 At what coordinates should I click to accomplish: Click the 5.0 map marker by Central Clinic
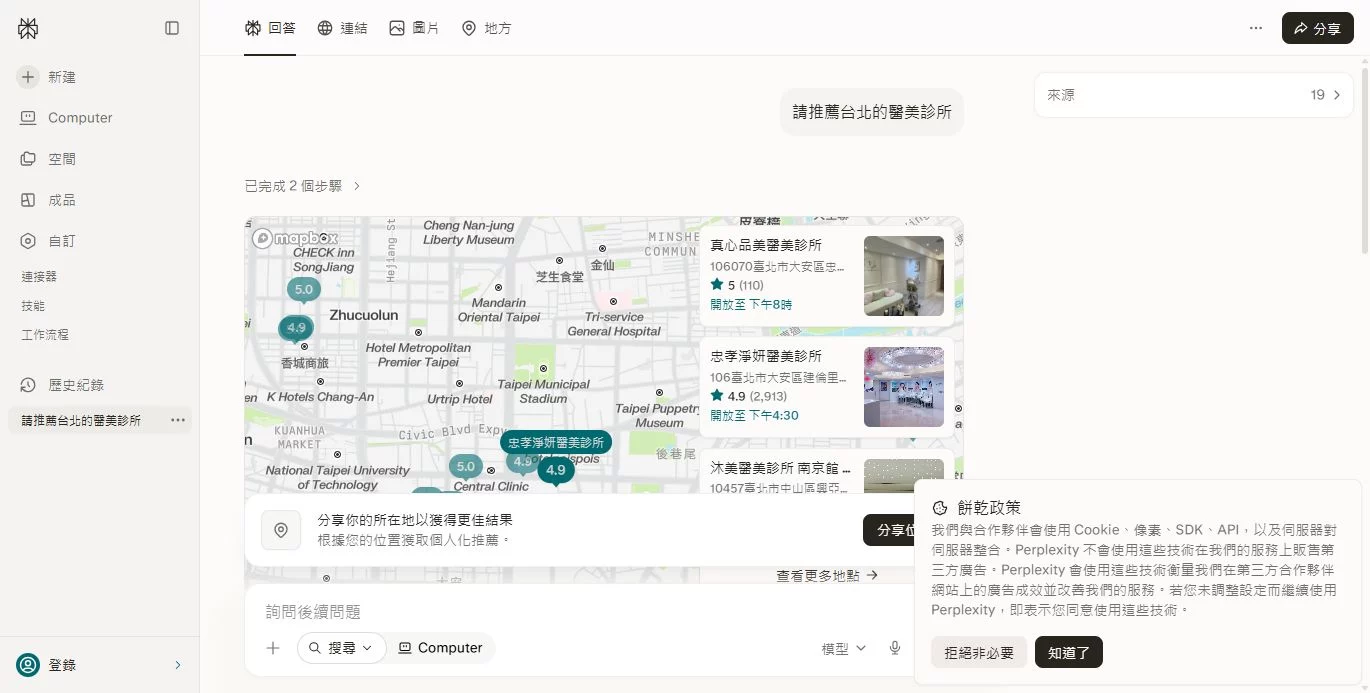coord(466,467)
